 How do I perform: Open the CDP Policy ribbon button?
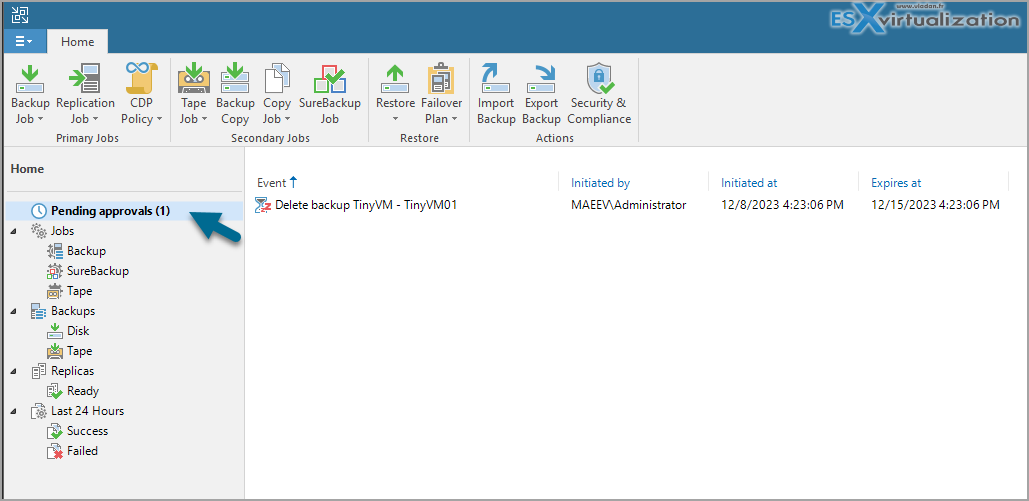(141, 94)
